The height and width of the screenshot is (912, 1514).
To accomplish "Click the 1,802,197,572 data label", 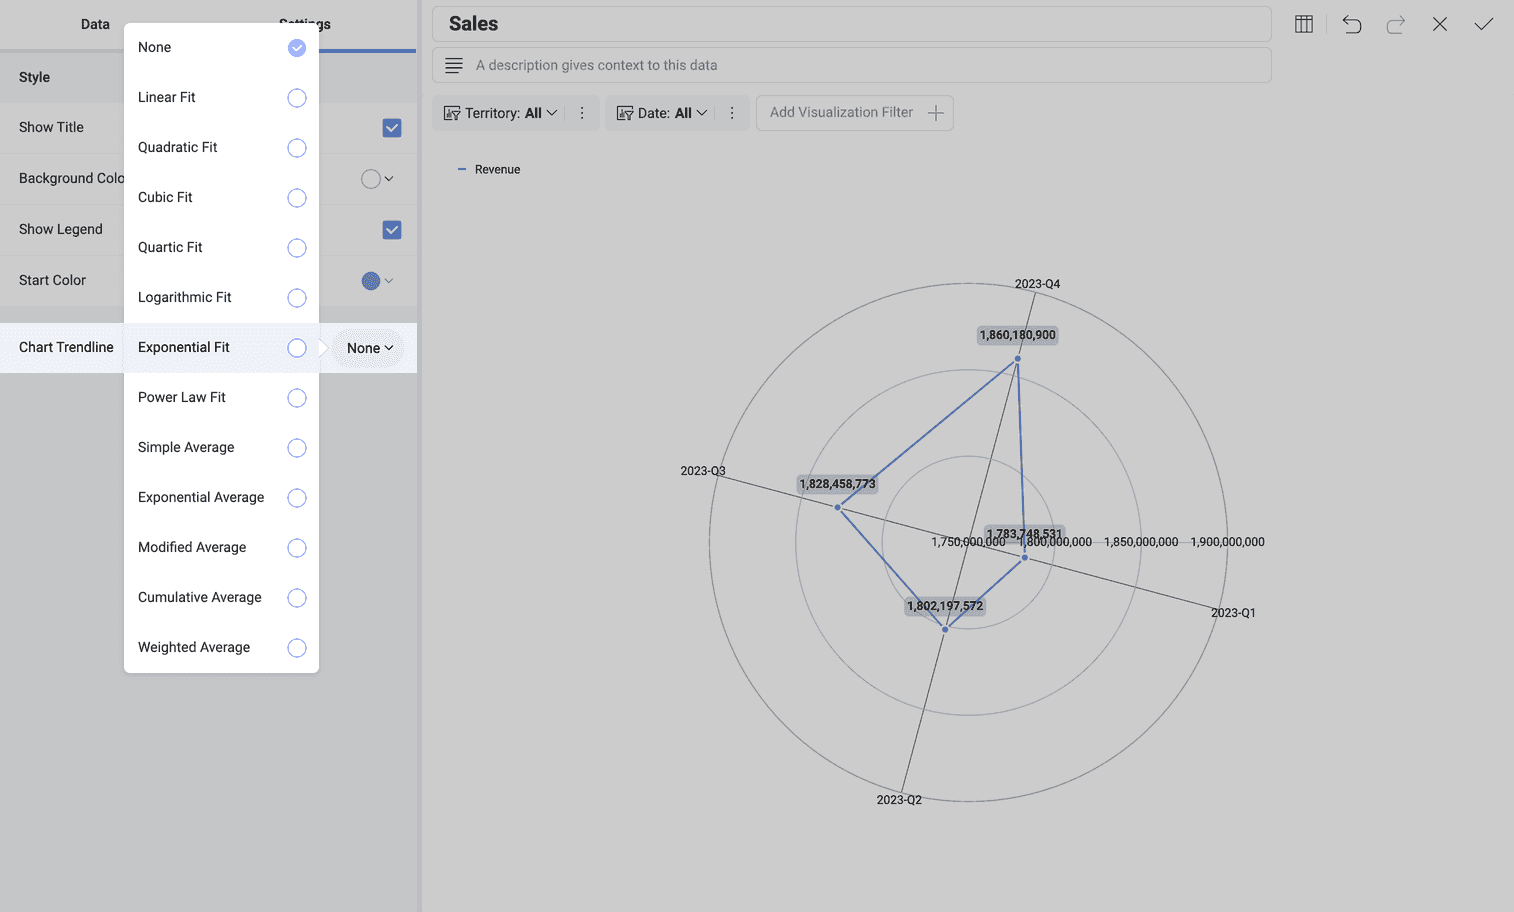I will 945,606.
